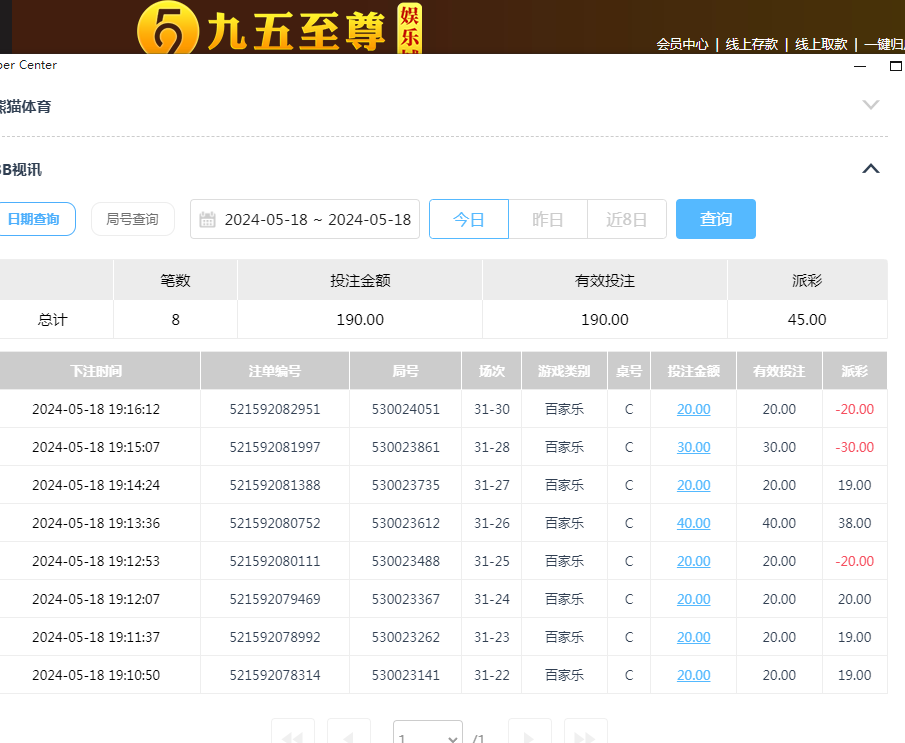Jump to last page of results

(x=586, y=737)
